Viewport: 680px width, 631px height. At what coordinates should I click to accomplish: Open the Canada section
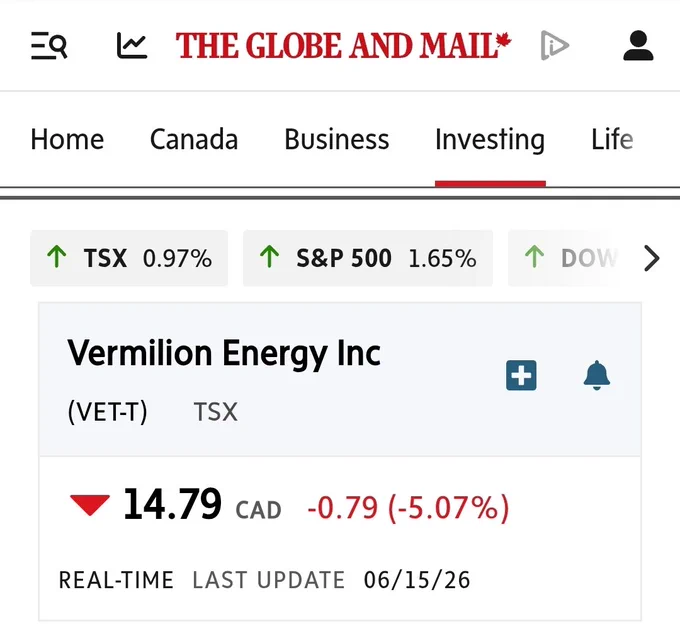click(x=194, y=140)
